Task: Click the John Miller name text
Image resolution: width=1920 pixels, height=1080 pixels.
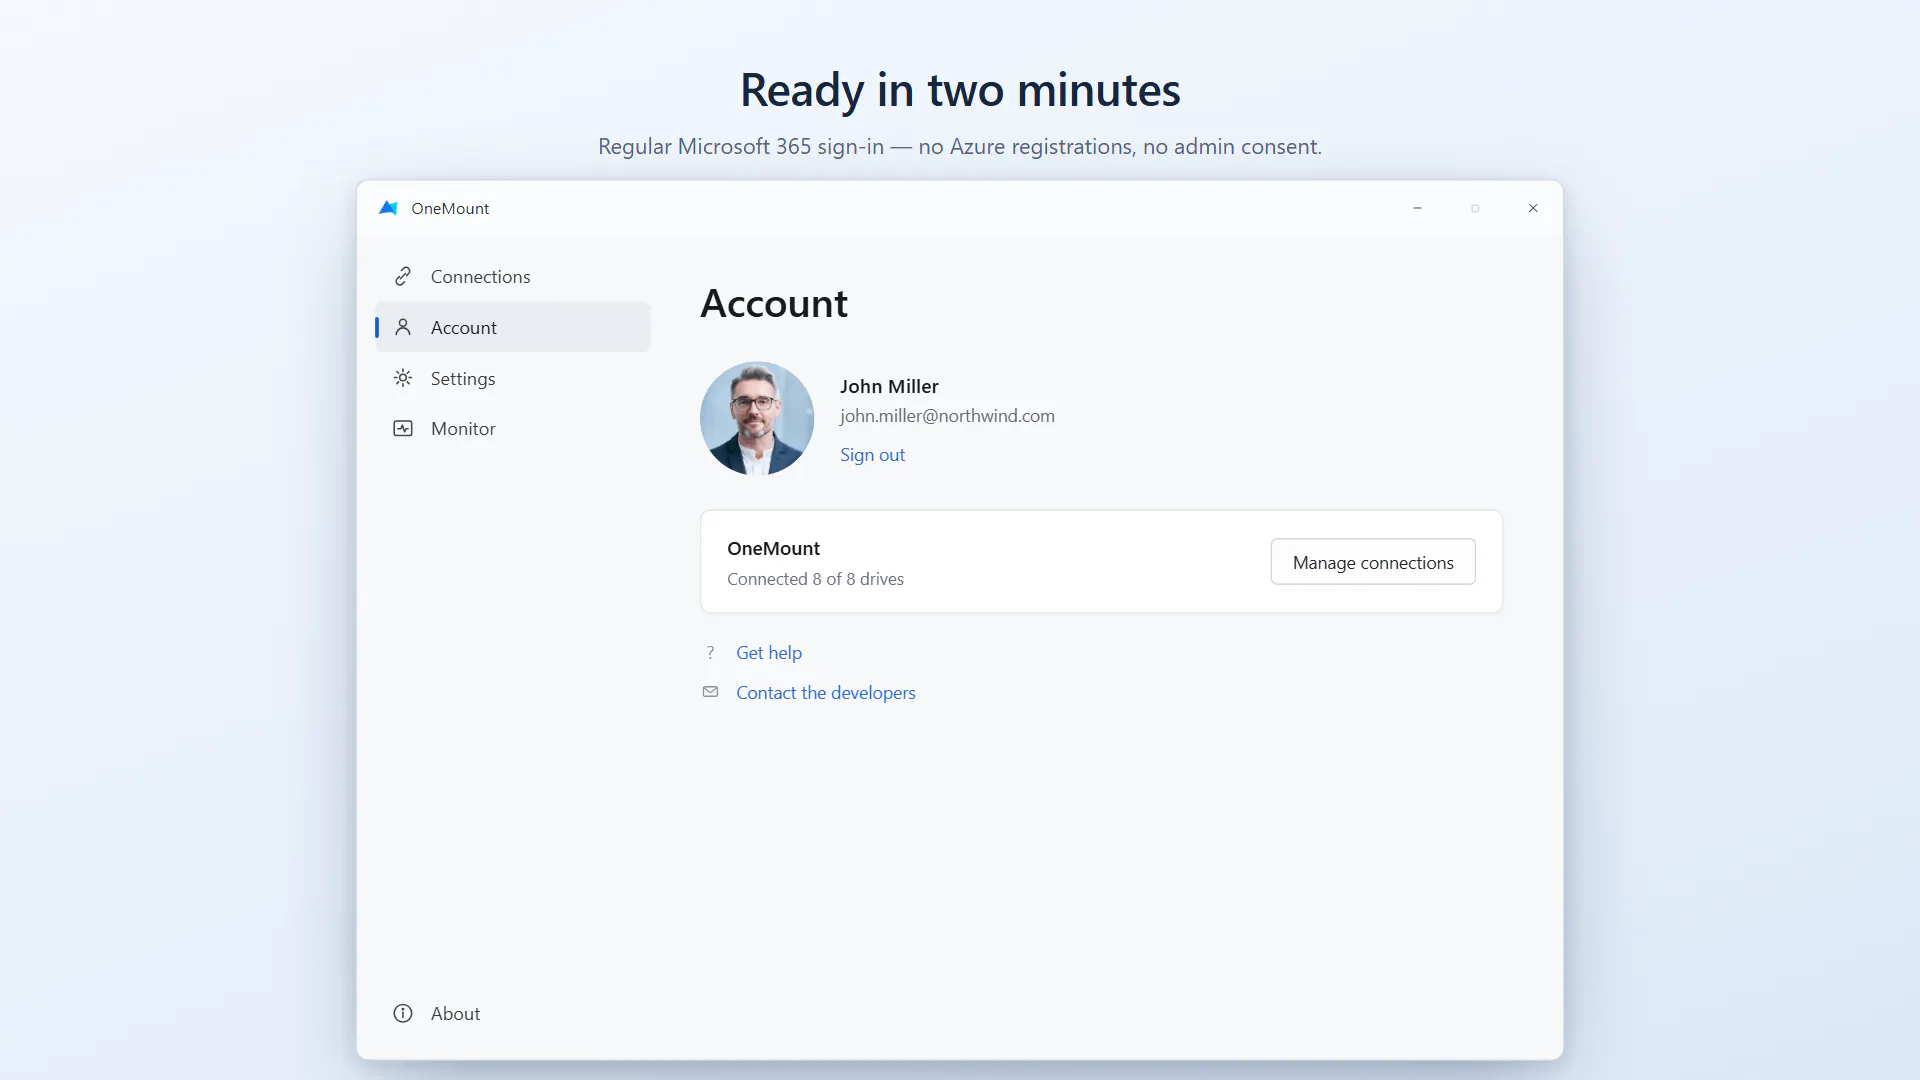Action: point(889,386)
